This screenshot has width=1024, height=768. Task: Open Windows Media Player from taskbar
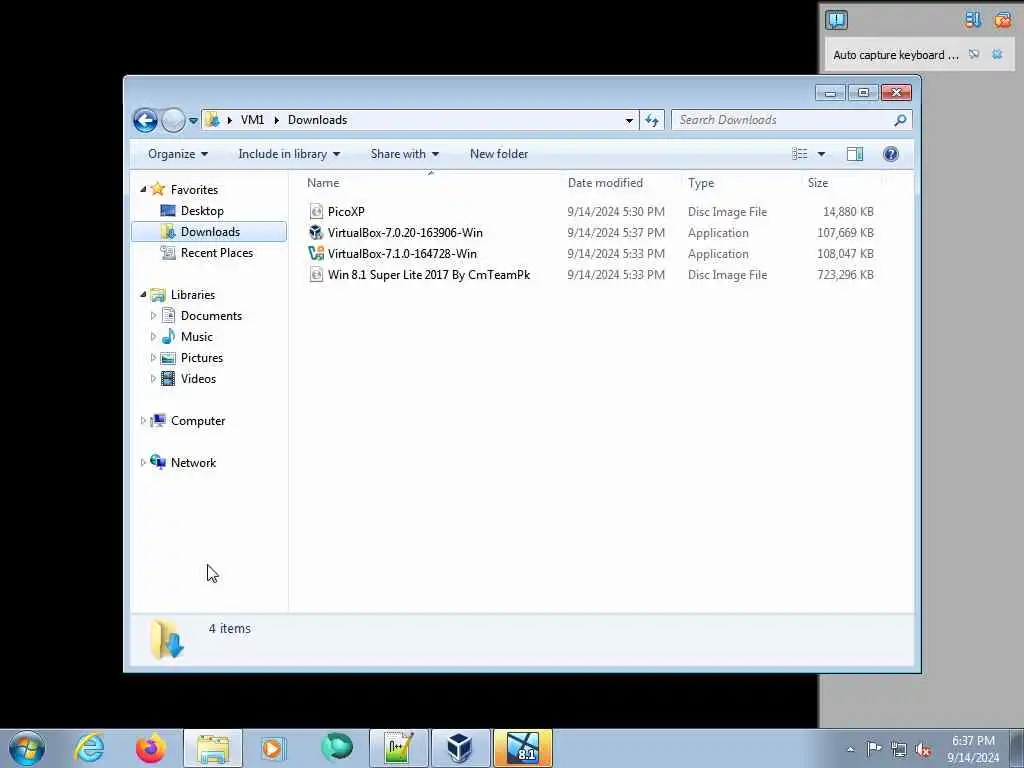(272, 748)
